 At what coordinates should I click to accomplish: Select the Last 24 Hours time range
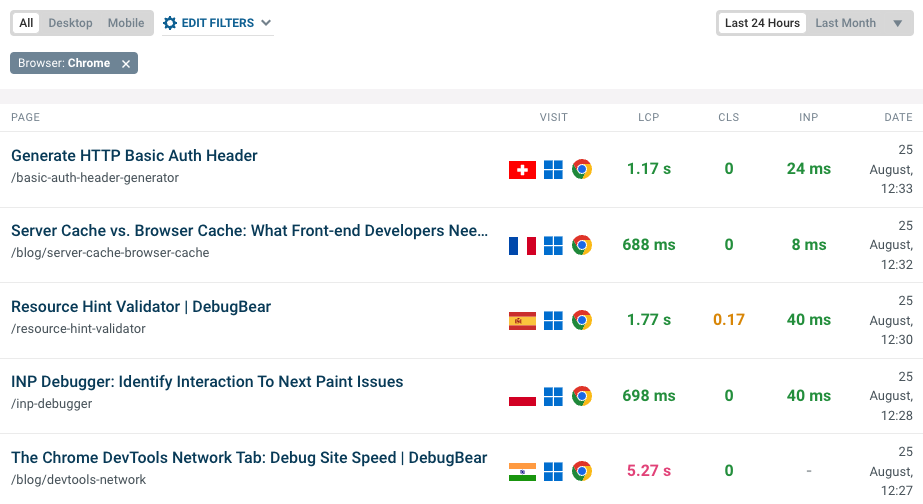tap(762, 23)
